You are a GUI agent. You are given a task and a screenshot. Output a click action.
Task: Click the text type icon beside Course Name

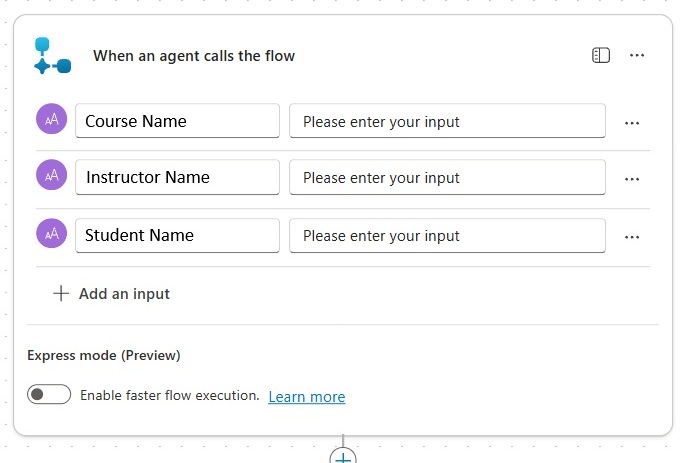[x=51, y=120]
